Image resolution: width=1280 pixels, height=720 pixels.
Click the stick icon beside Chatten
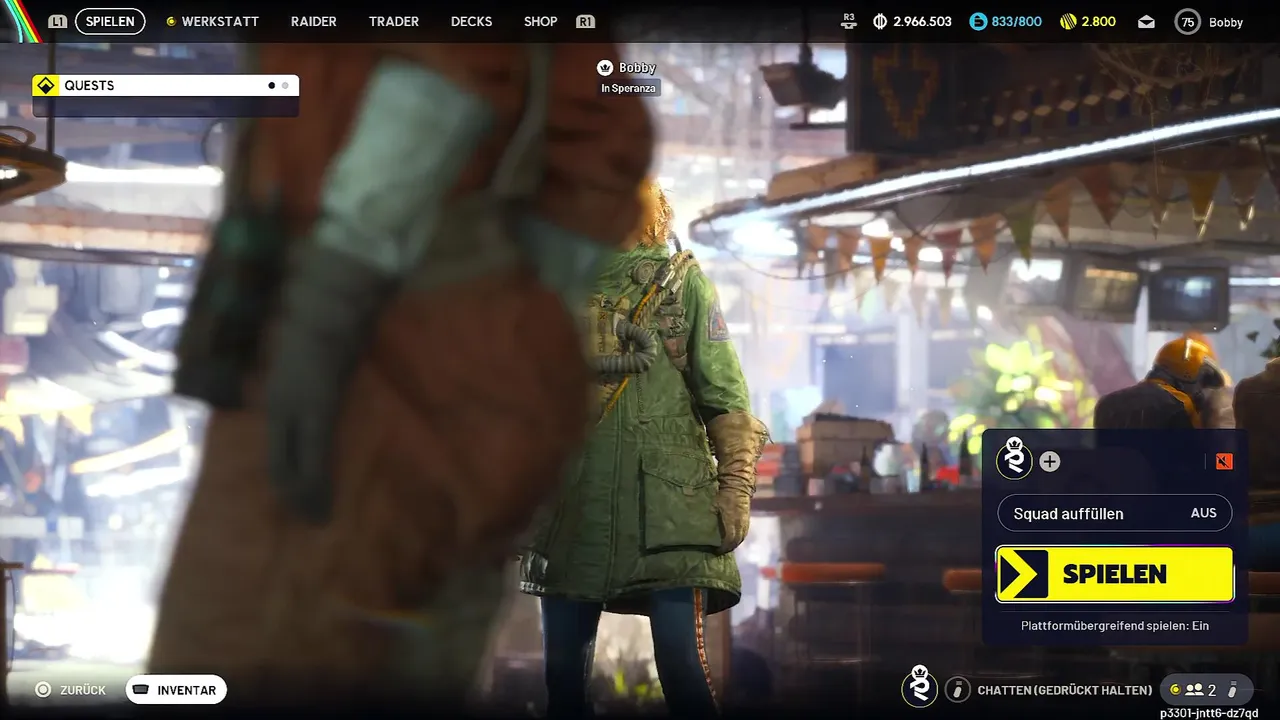click(958, 689)
